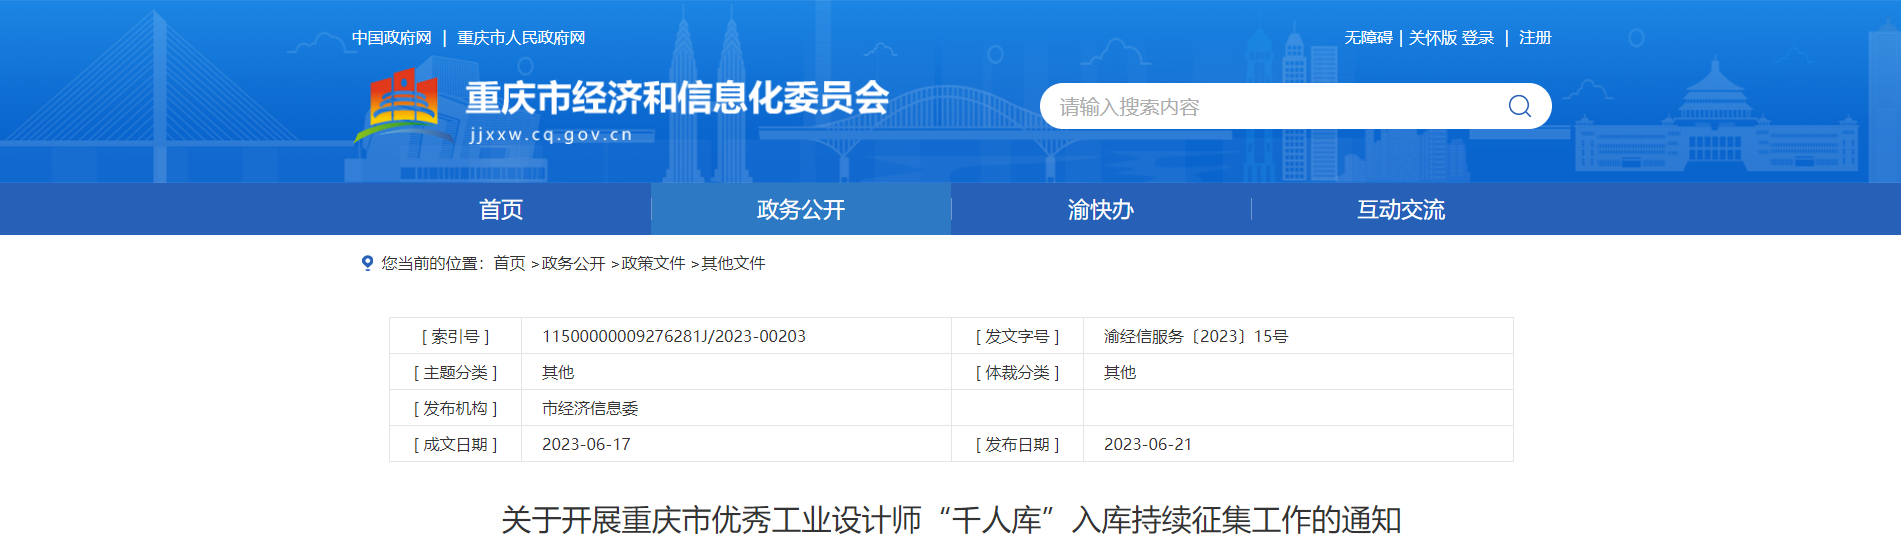Go to the 互动交流 navigation tab
This screenshot has width=1901, height=539.
1401,209
